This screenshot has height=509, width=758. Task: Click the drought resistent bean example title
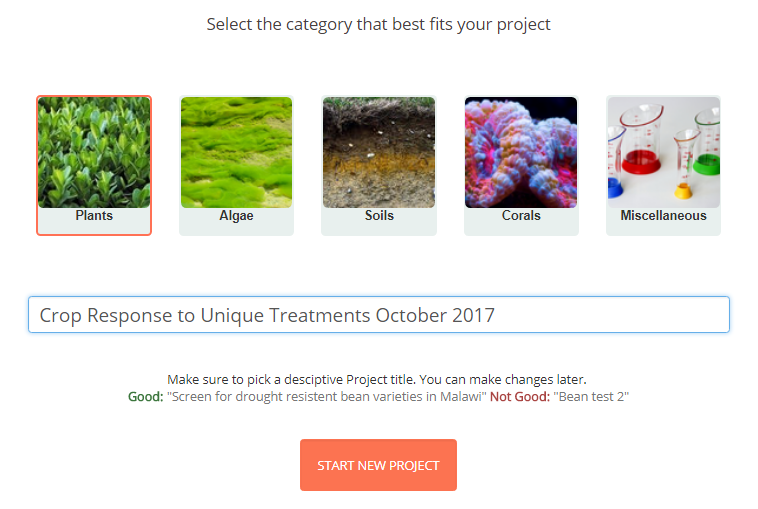point(327,397)
